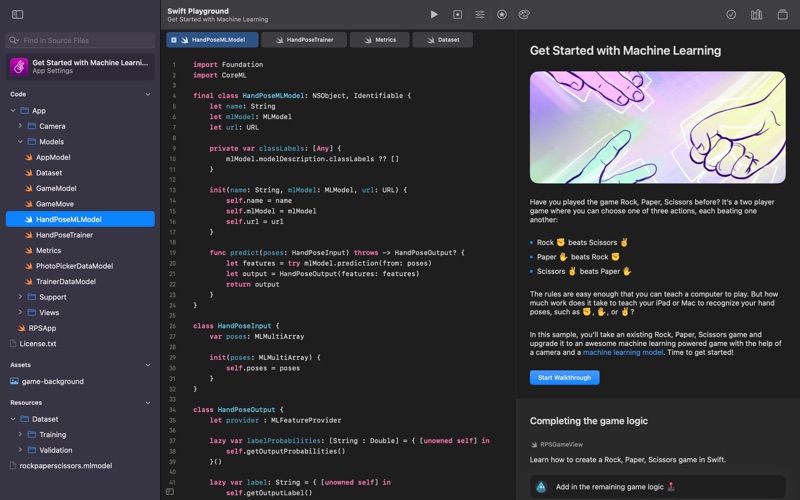Open License.txt file
The width and height of the screenshot is (800, 500).
[x=38, y=344]
